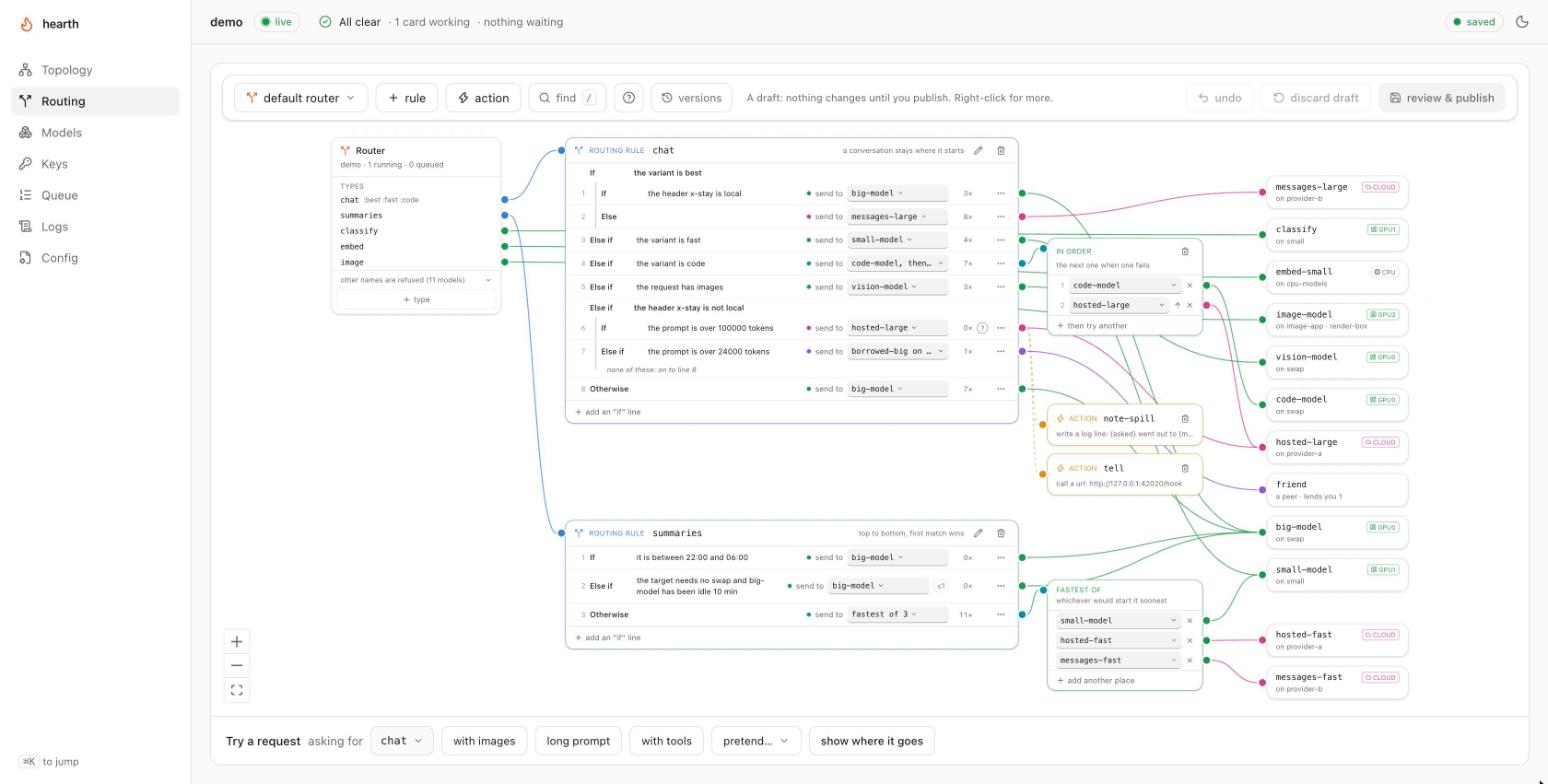Expand "other names are refused (11 models)"
Viewport: 1548px width, 784px height.
(416, 280)
